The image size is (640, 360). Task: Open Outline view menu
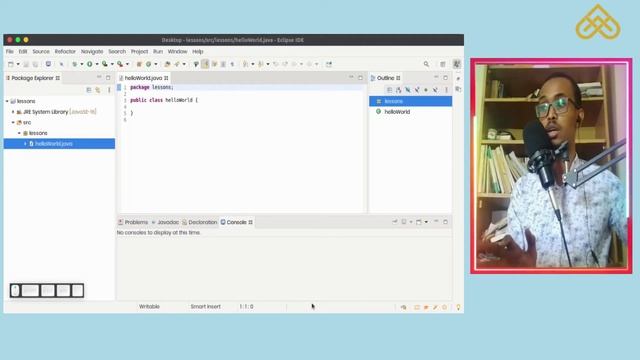click(x=446, y=90)
